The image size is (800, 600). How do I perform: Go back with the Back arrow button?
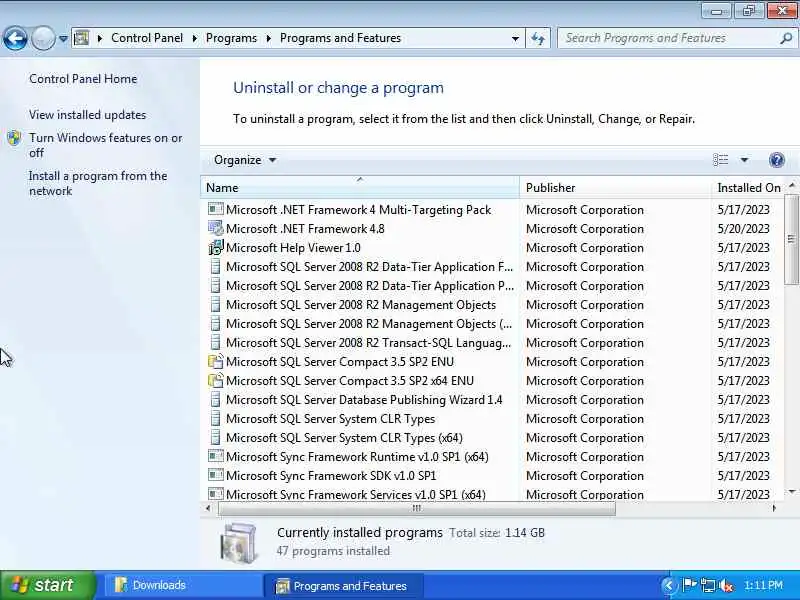pos(15,38)
